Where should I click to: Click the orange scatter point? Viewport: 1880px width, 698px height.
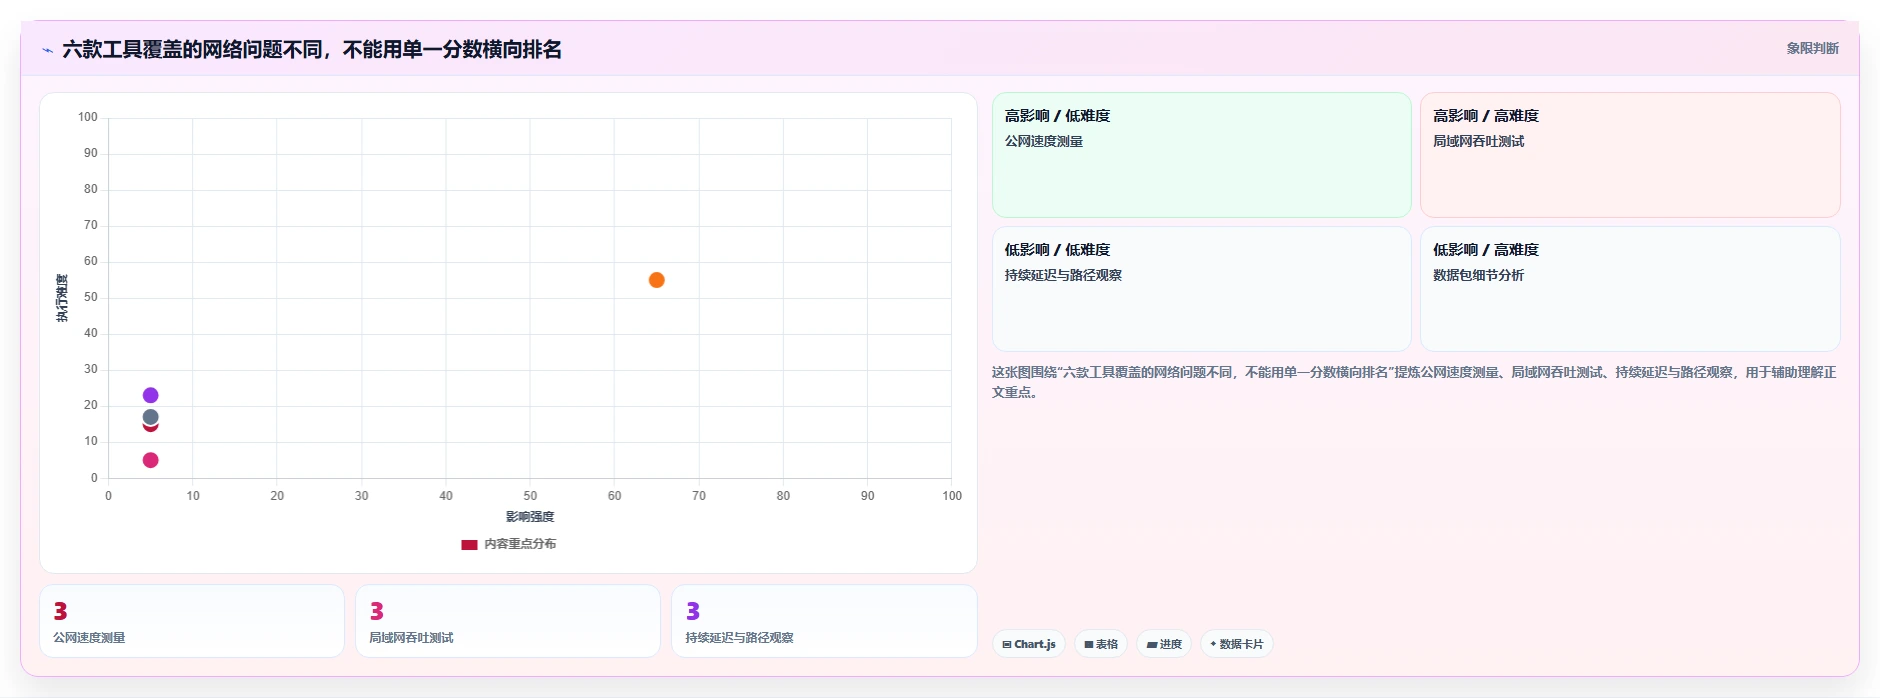(657, 280)
